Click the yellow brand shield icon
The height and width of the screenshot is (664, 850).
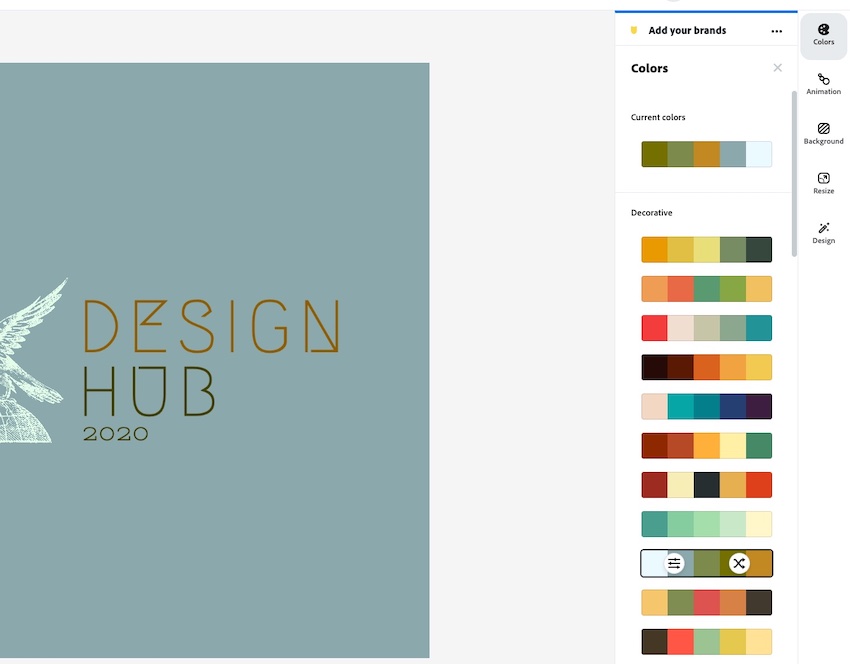click(633, 31)
